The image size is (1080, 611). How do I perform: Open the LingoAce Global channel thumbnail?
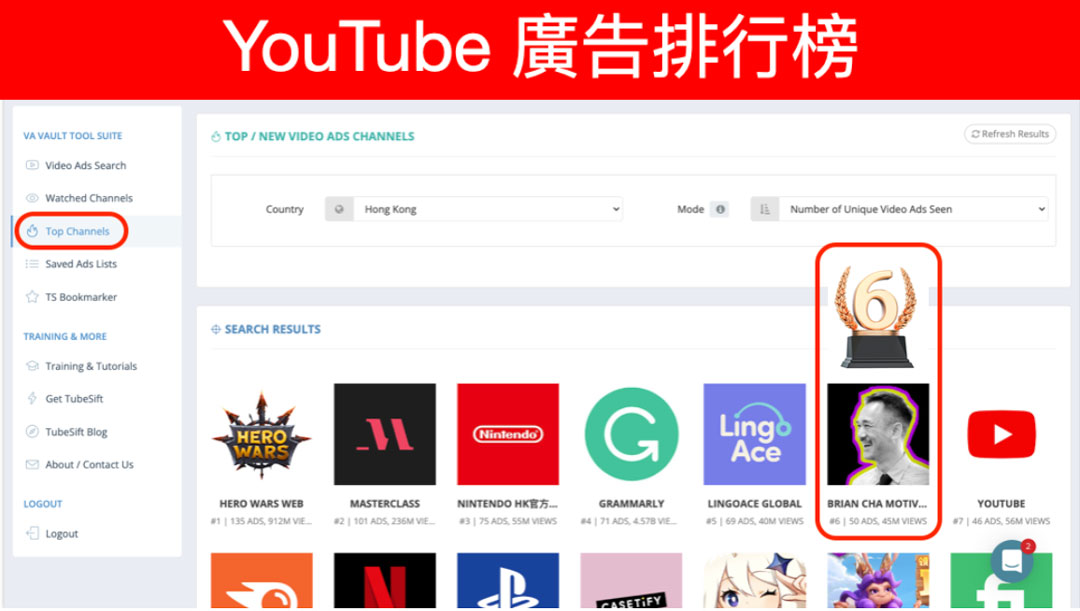[x=754, y=434]
